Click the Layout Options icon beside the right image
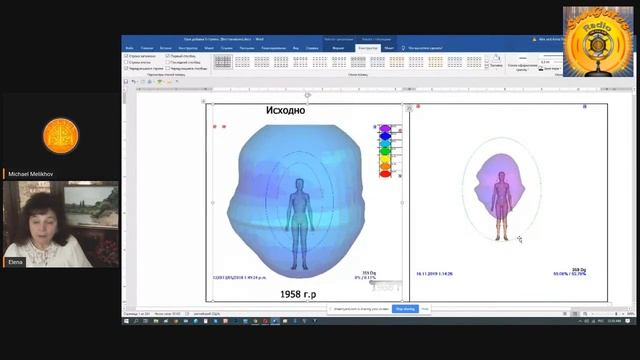 409,108
